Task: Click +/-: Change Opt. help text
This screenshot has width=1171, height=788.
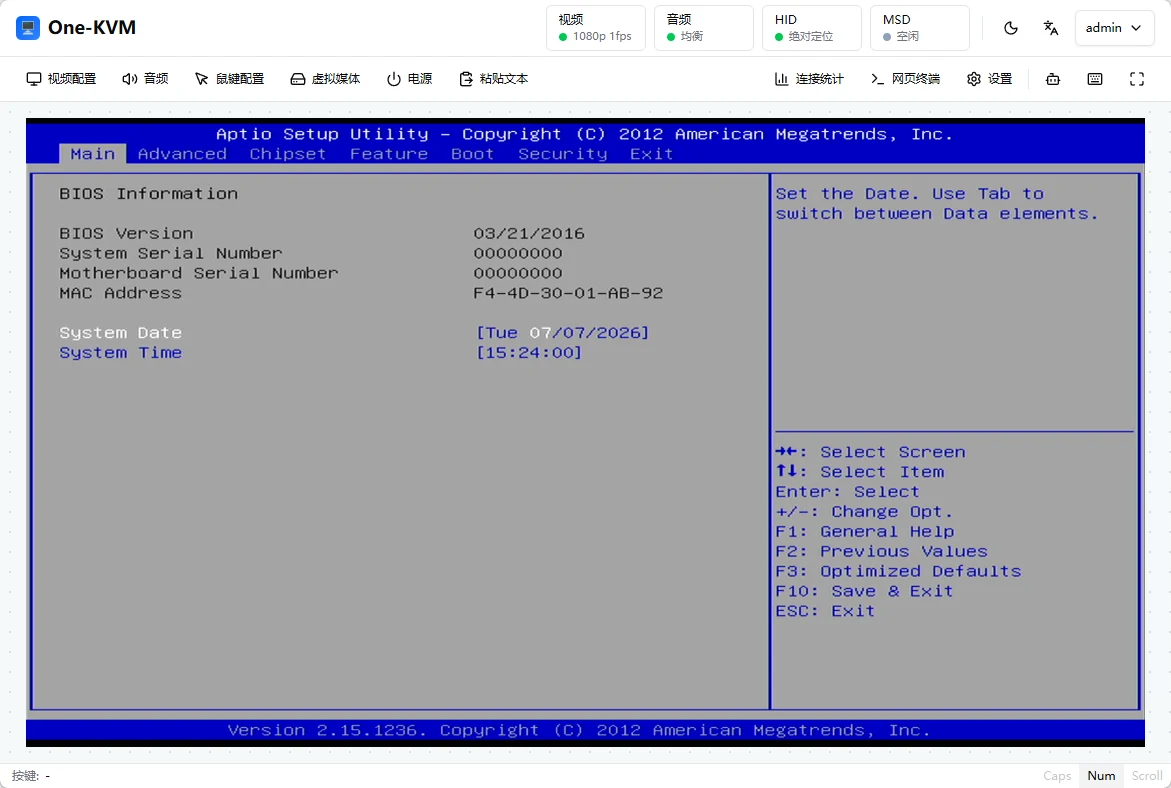Action: [x=864, y=512]
